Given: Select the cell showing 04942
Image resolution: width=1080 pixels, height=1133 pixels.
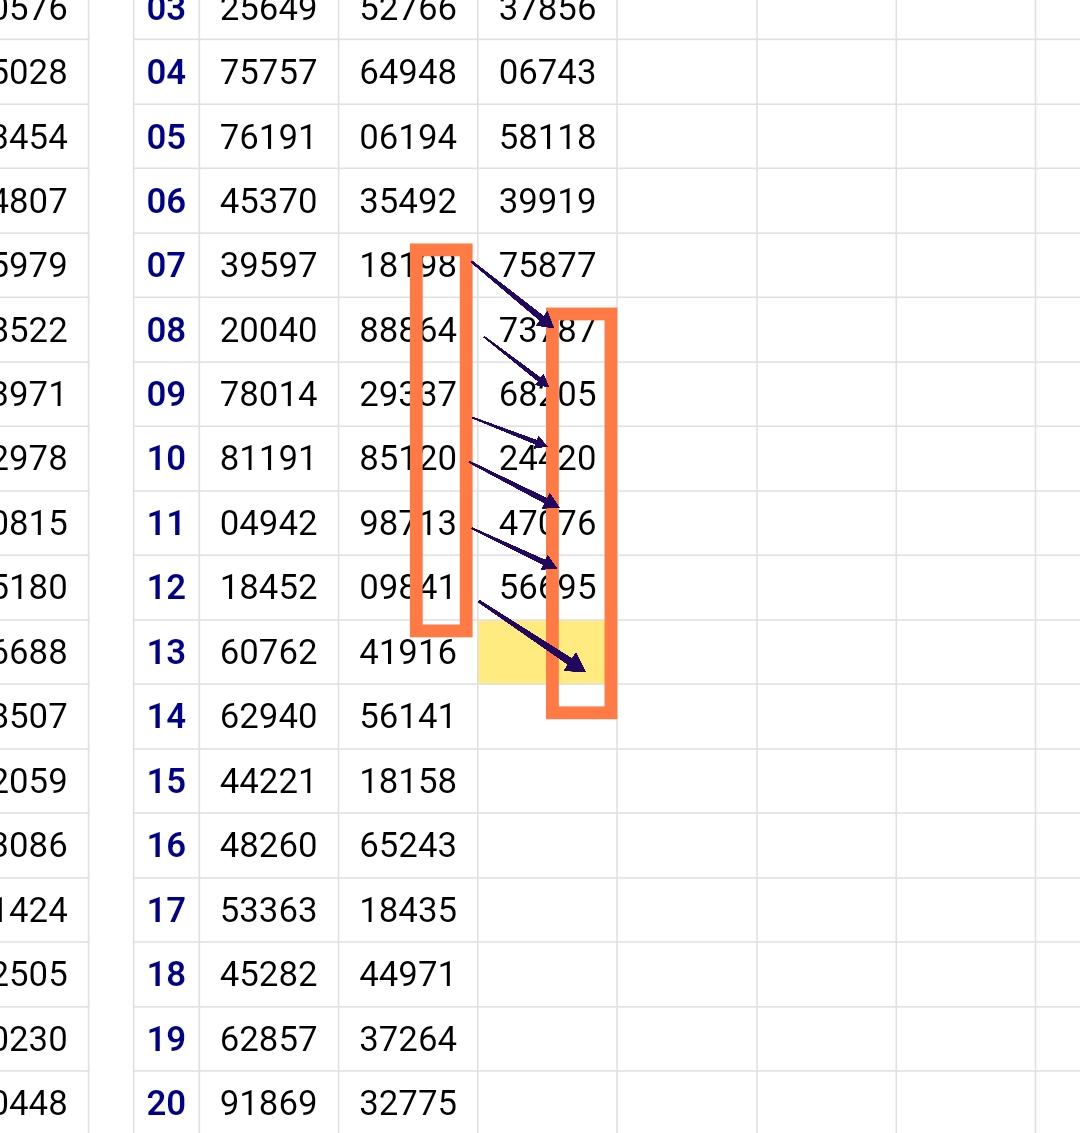Looking at the screenshot, I should coord(268,523).
